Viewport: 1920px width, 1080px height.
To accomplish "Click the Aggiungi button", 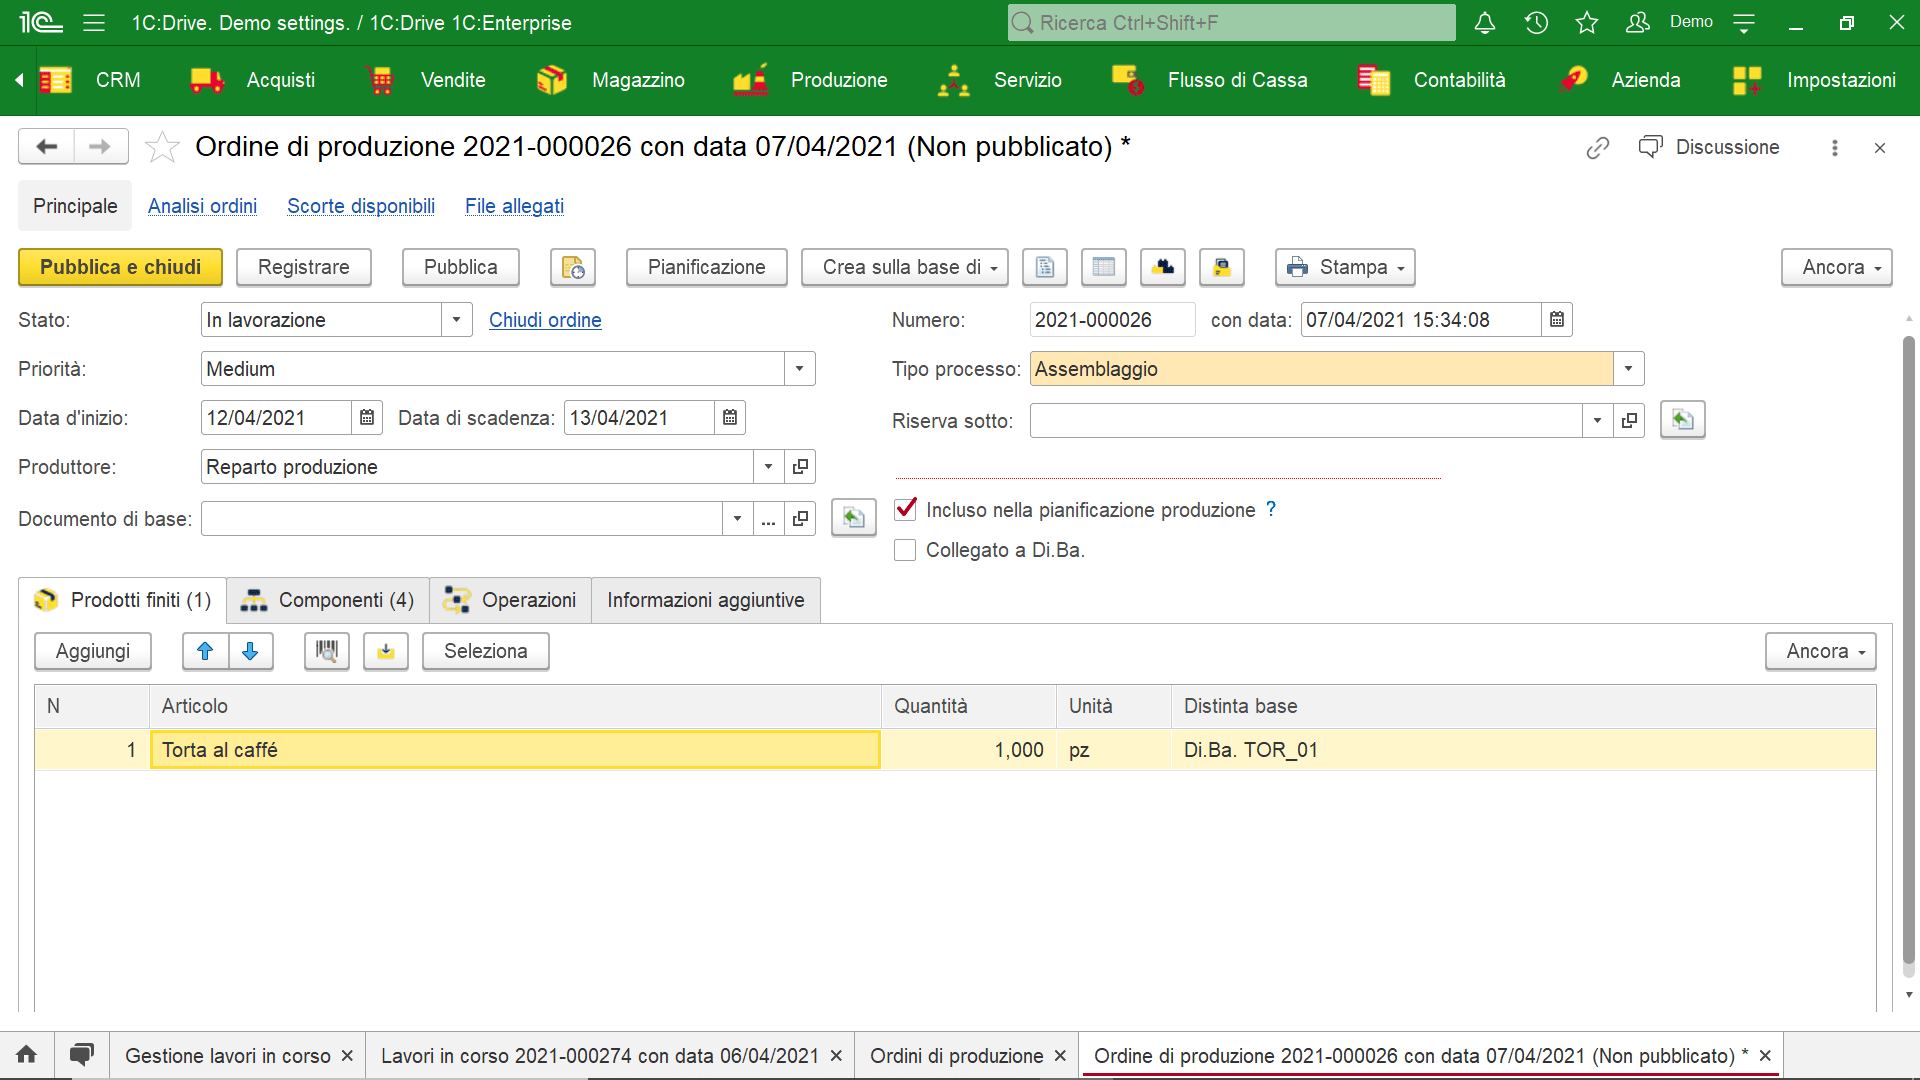I will tap(93, 651).
